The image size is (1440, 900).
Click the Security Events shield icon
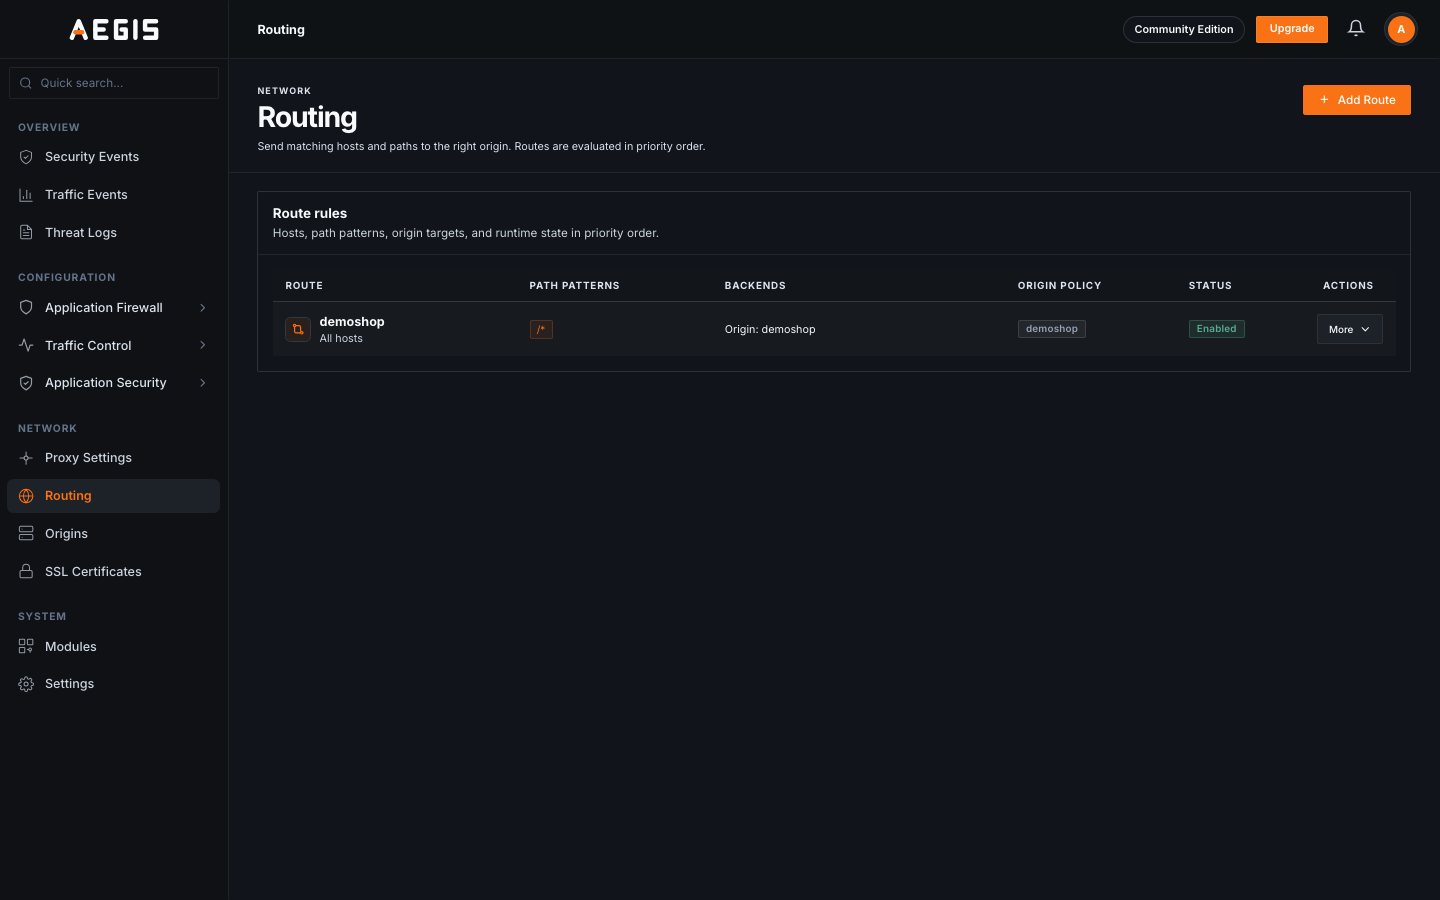[x=26, y=157]
